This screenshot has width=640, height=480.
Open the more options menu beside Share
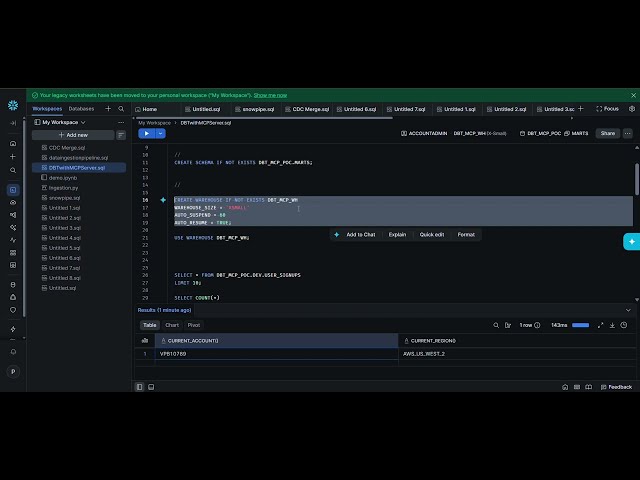coord(628,133)
